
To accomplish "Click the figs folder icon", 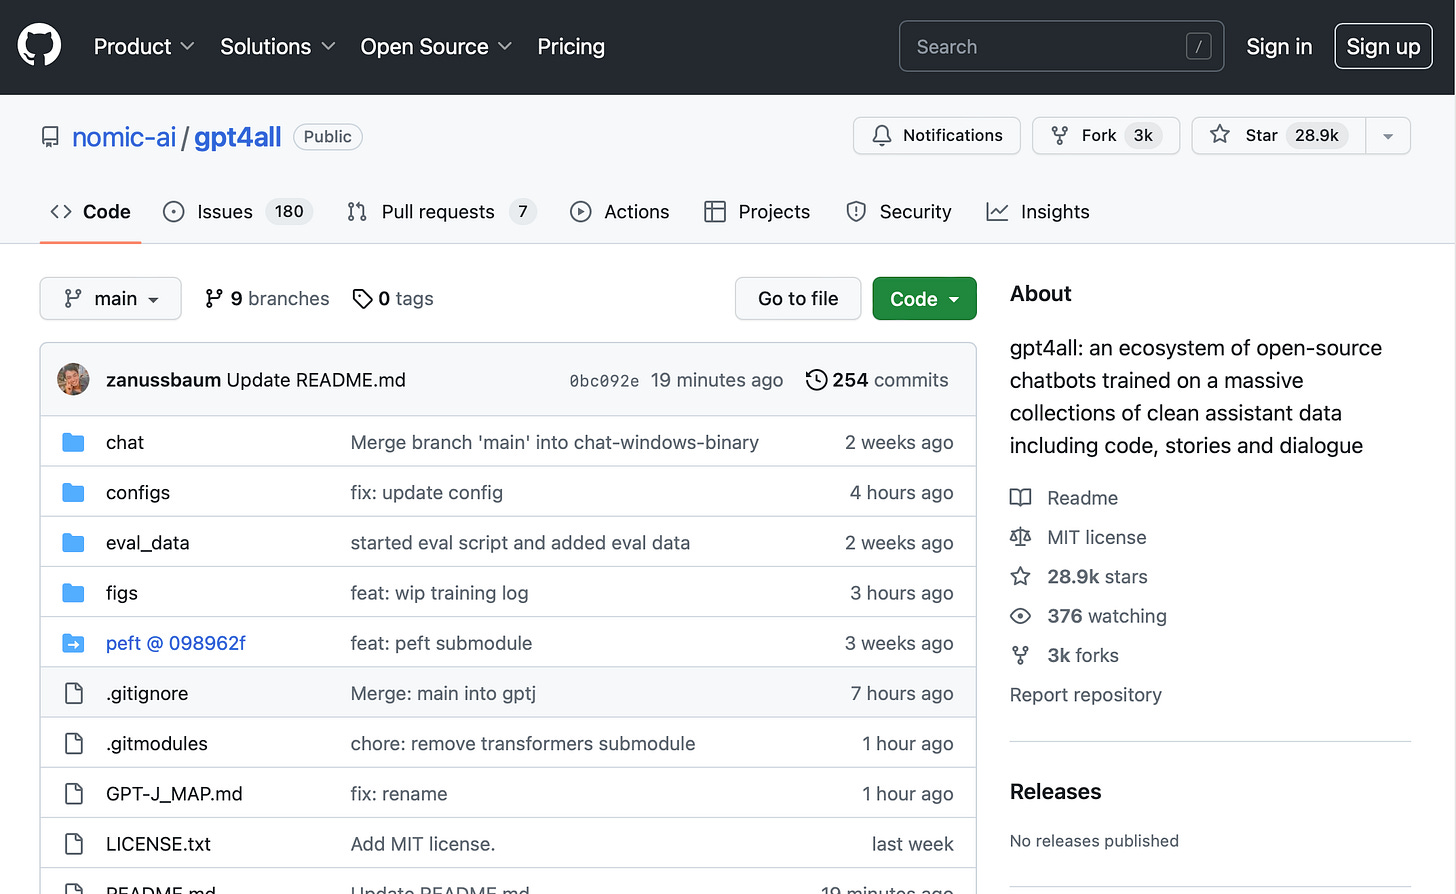I will 73,593.
